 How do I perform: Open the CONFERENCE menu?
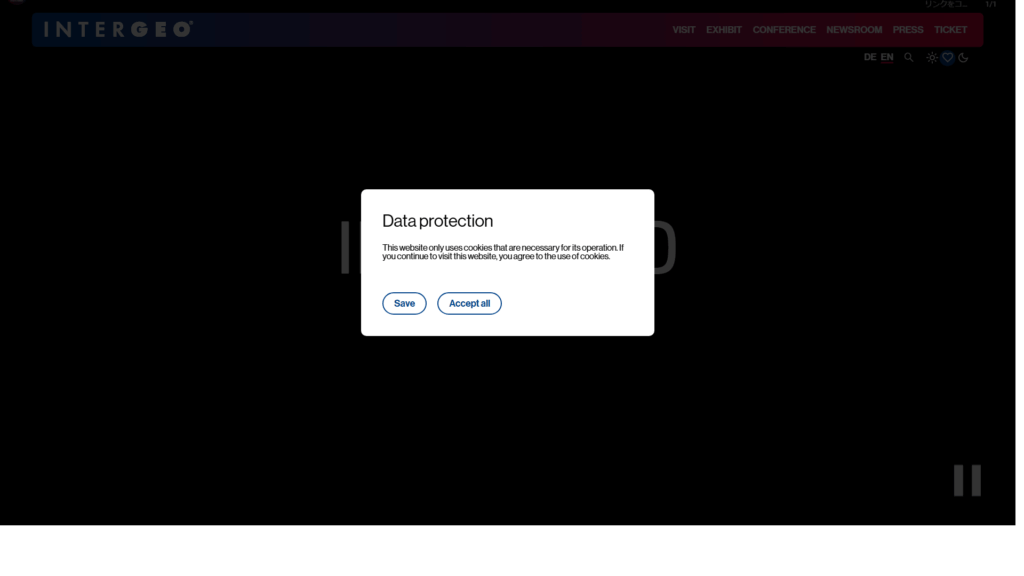[x=784, y=30]
